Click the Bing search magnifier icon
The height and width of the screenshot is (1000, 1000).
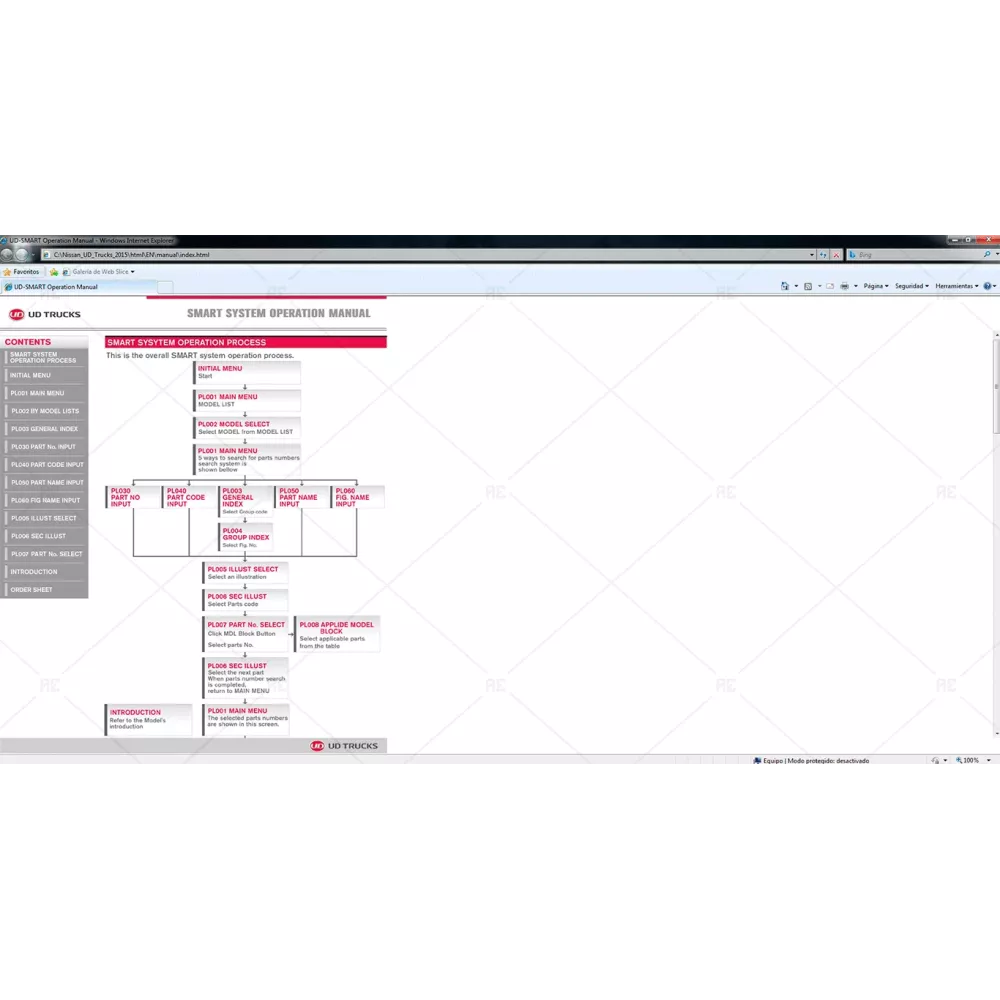986,255
